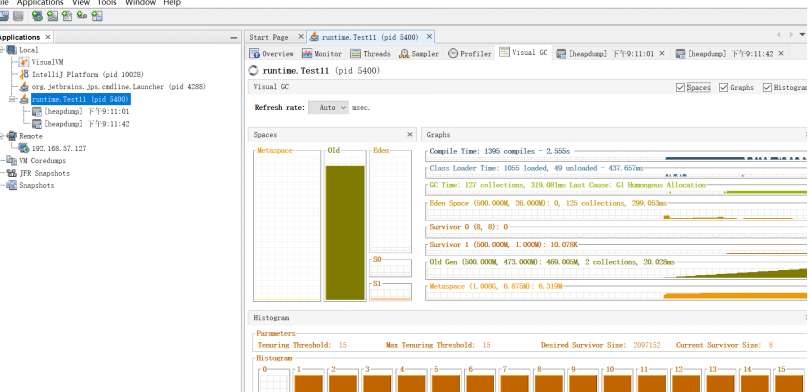Close the heapdump 9:11:42 tab
The width and height of the screenshot is (808, 392).
pyautogui.click(x=781, y=53)
